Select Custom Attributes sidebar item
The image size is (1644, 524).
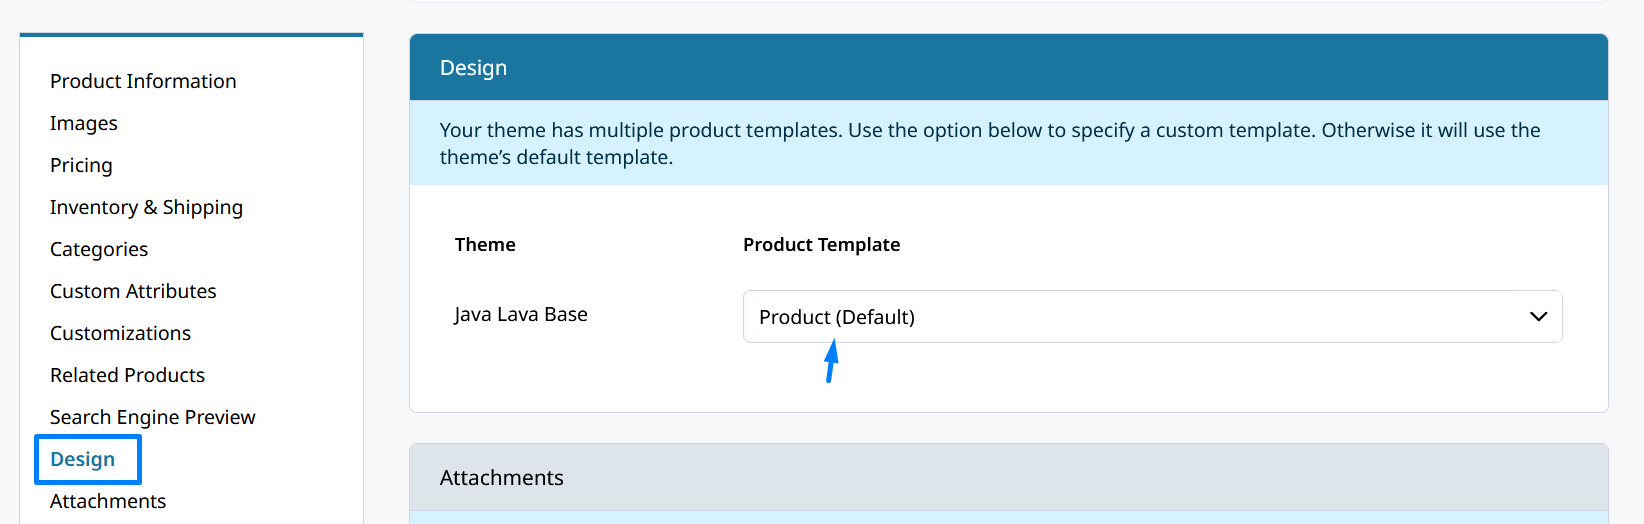coord(133,291)
